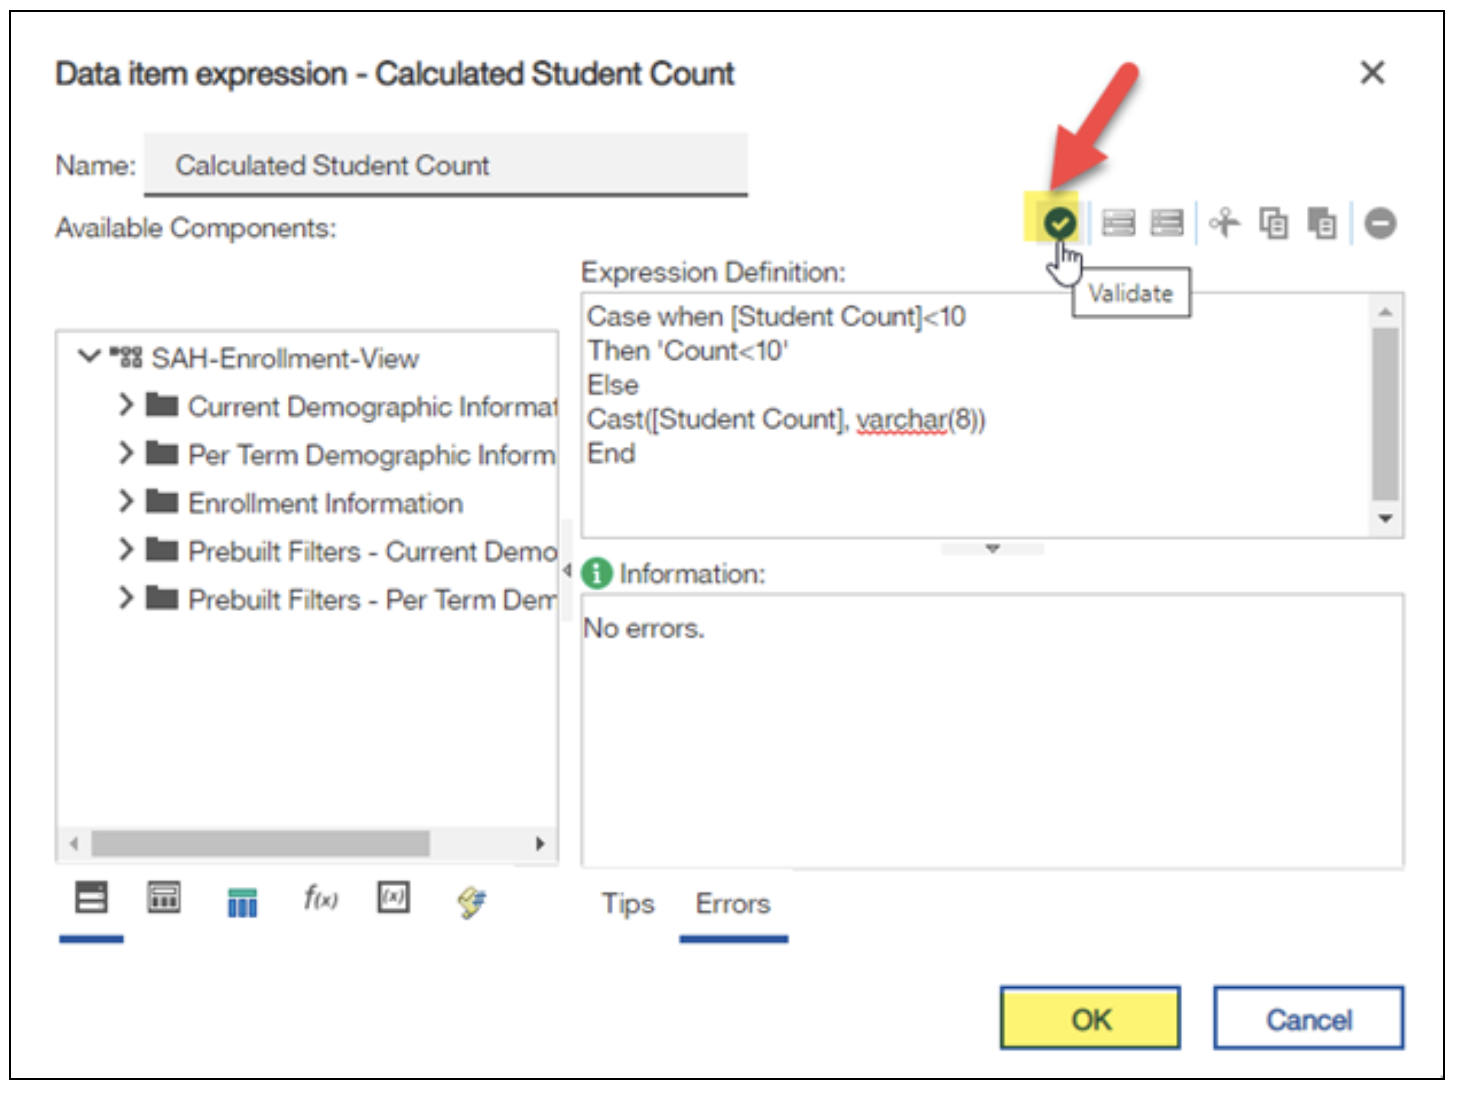Select the 'Current Demographic Informat' tree label
The height and width of the screenshot is (1100, 1462).
pyautogui.click(x=372, y=406)
